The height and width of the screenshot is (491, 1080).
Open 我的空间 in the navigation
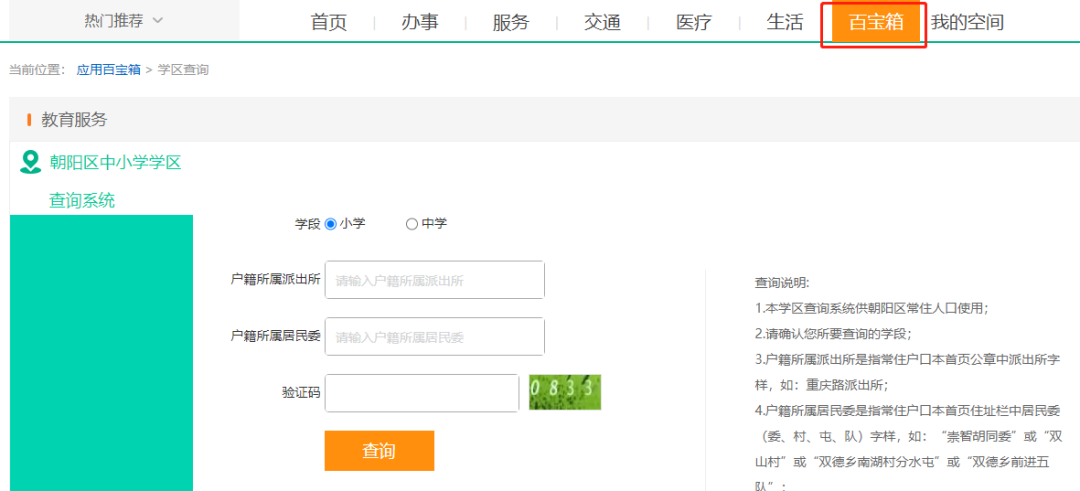967,22
